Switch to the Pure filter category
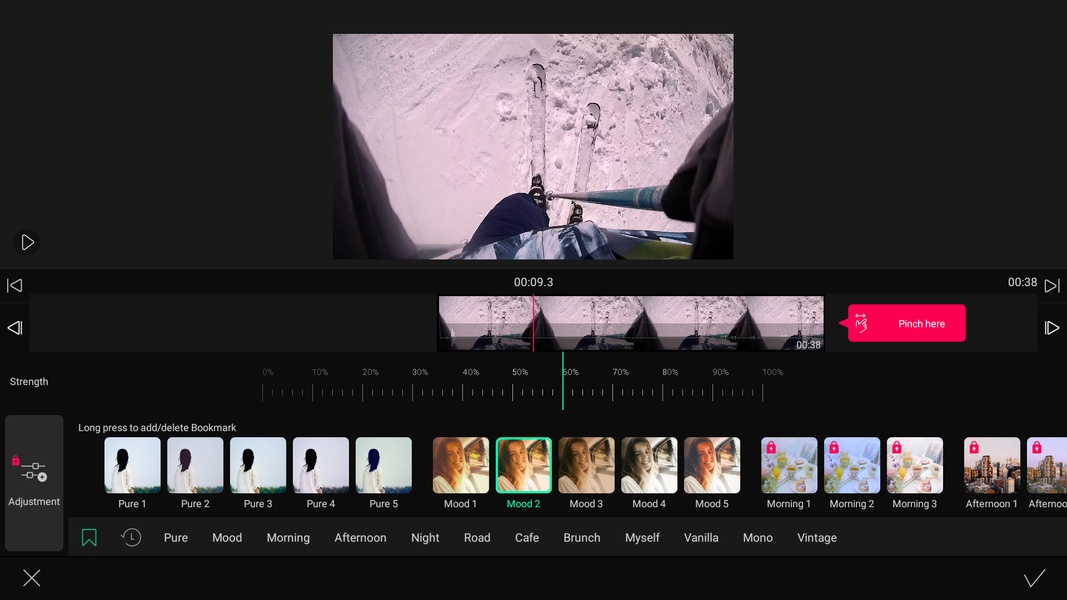Screen dimensions: 1067x600 pos(176,537)
